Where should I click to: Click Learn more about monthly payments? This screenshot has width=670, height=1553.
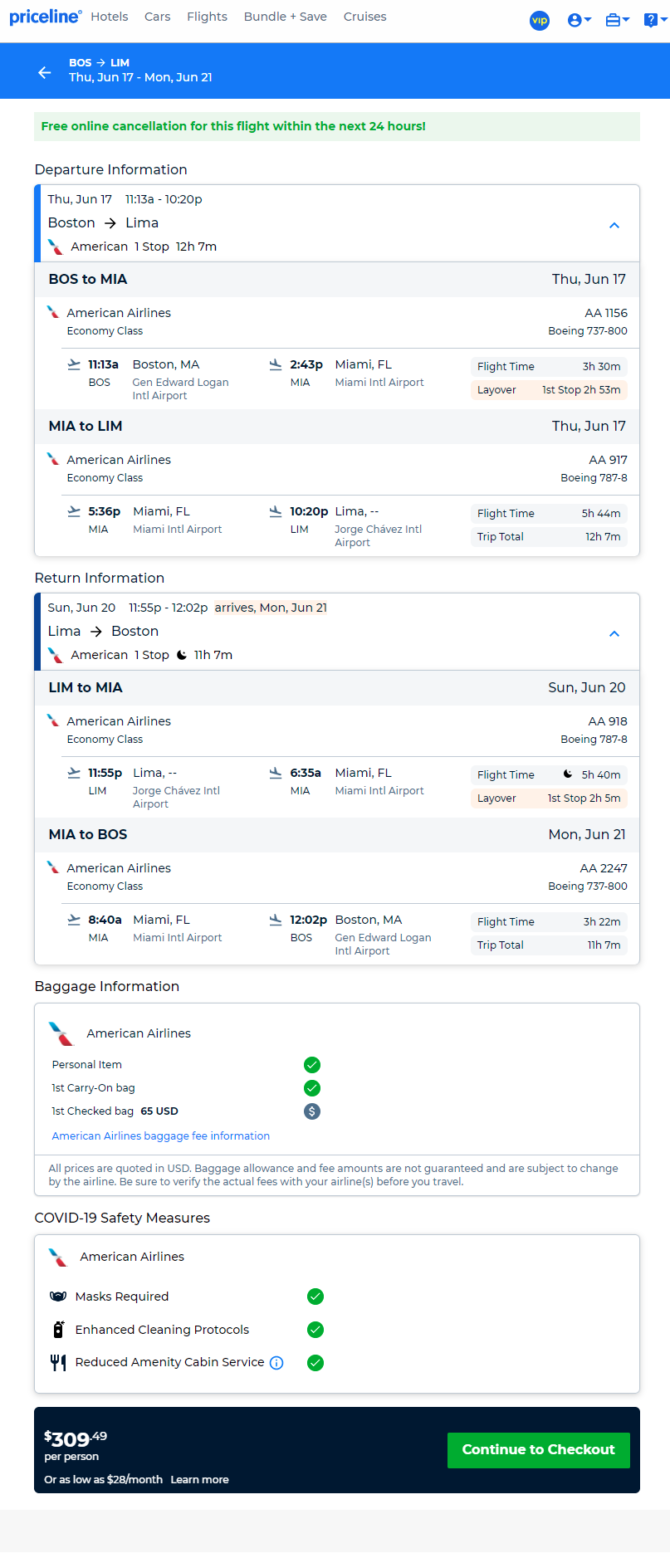199,1479
